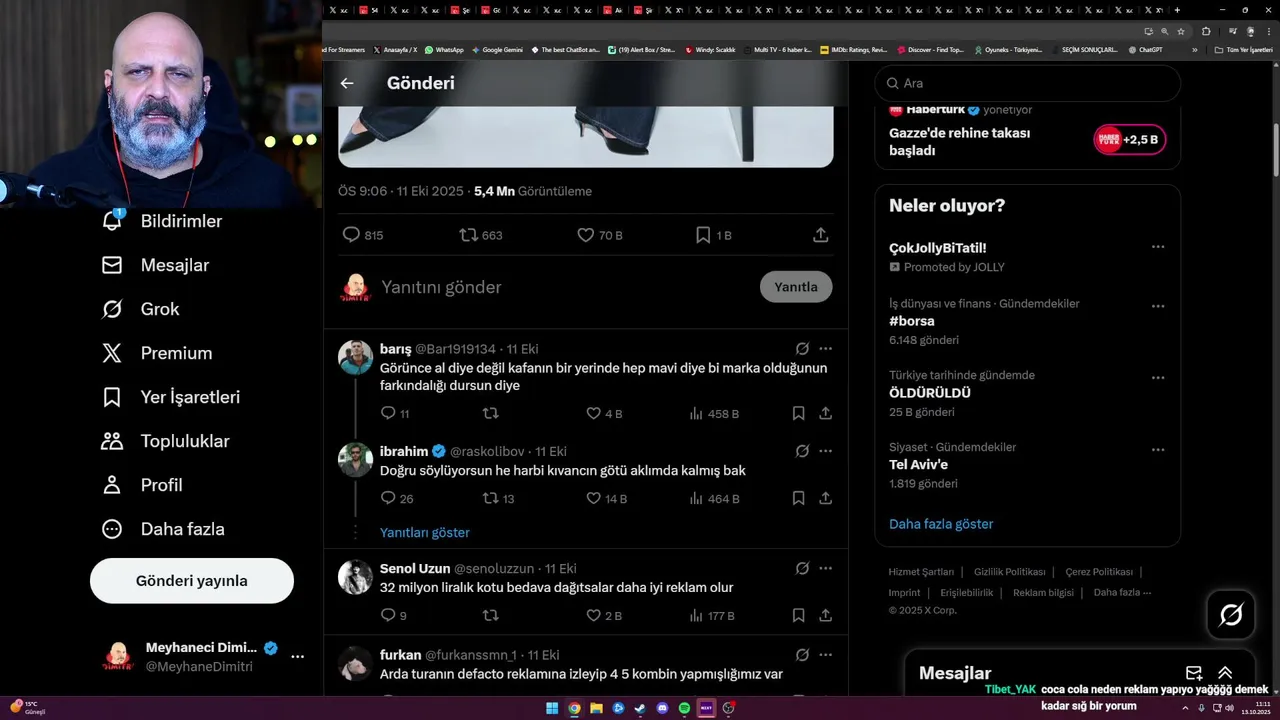Open more options on ibrahim's reply

point(826,451)
